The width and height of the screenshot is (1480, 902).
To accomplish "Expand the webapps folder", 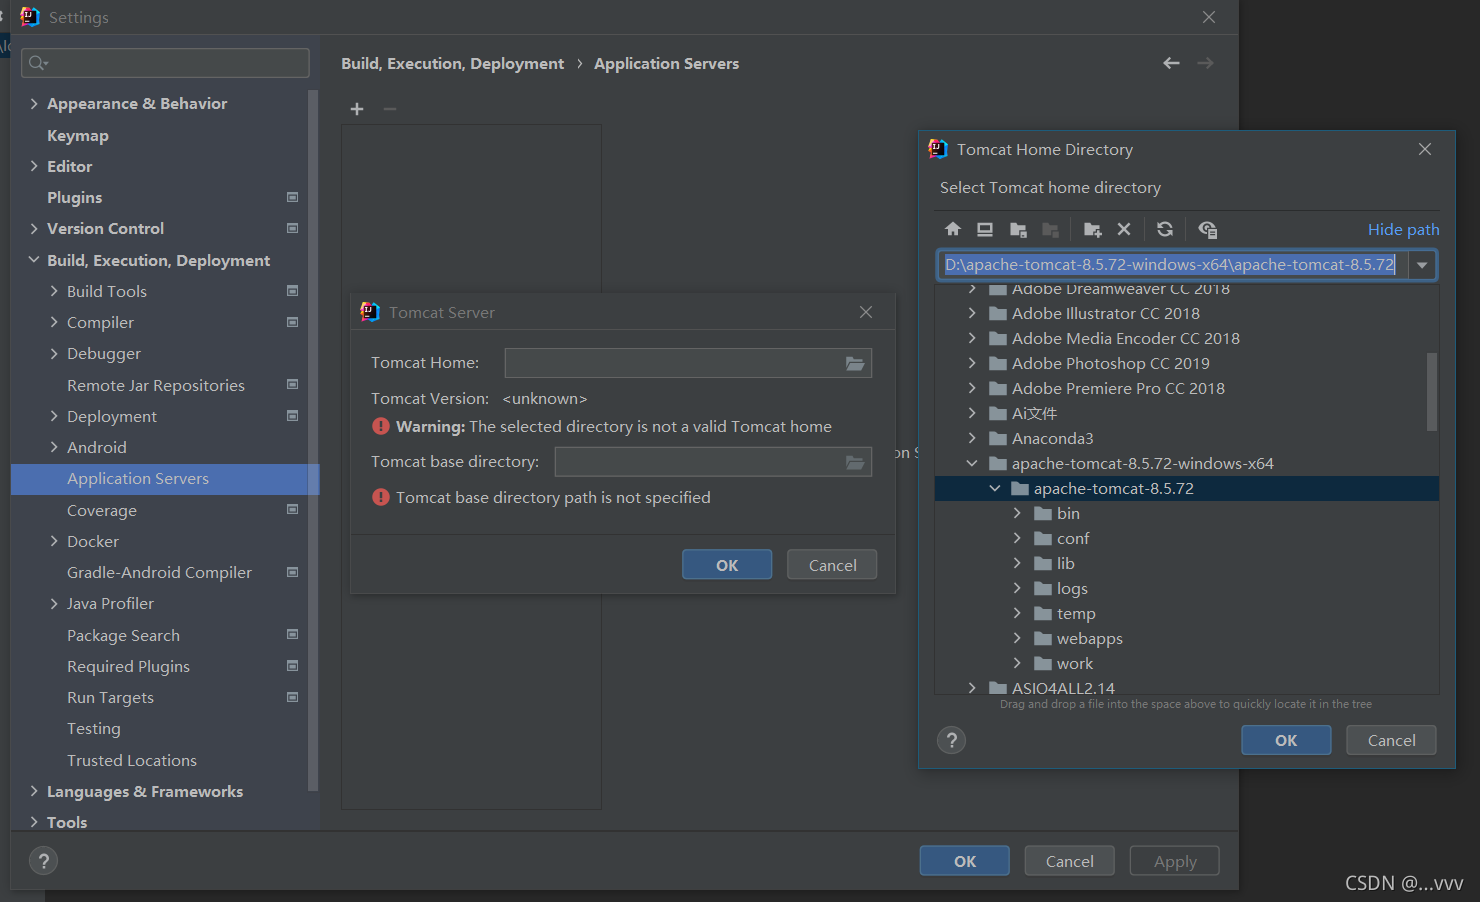I will pos(1017,638).
